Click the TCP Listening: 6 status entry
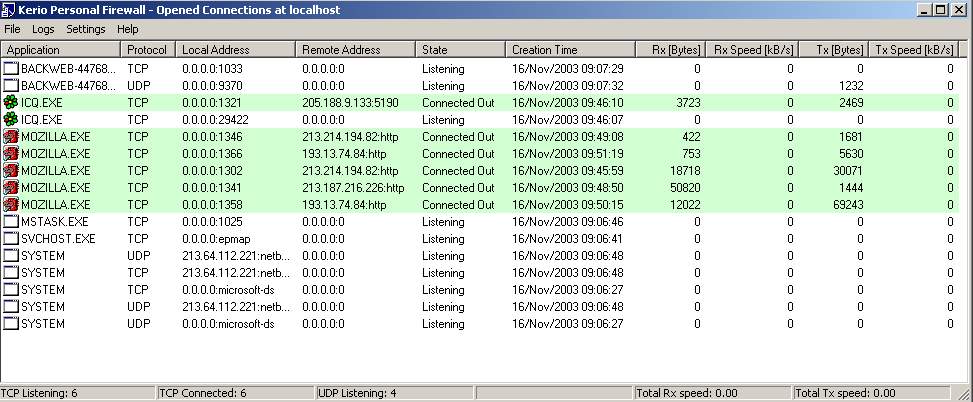 click(78, 393)
